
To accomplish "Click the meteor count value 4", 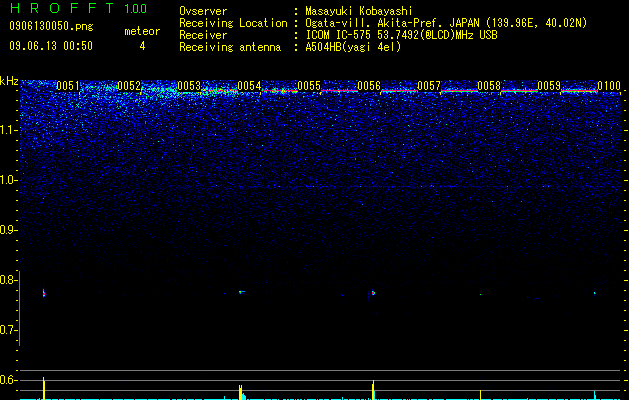I will [x=142, y=46].
